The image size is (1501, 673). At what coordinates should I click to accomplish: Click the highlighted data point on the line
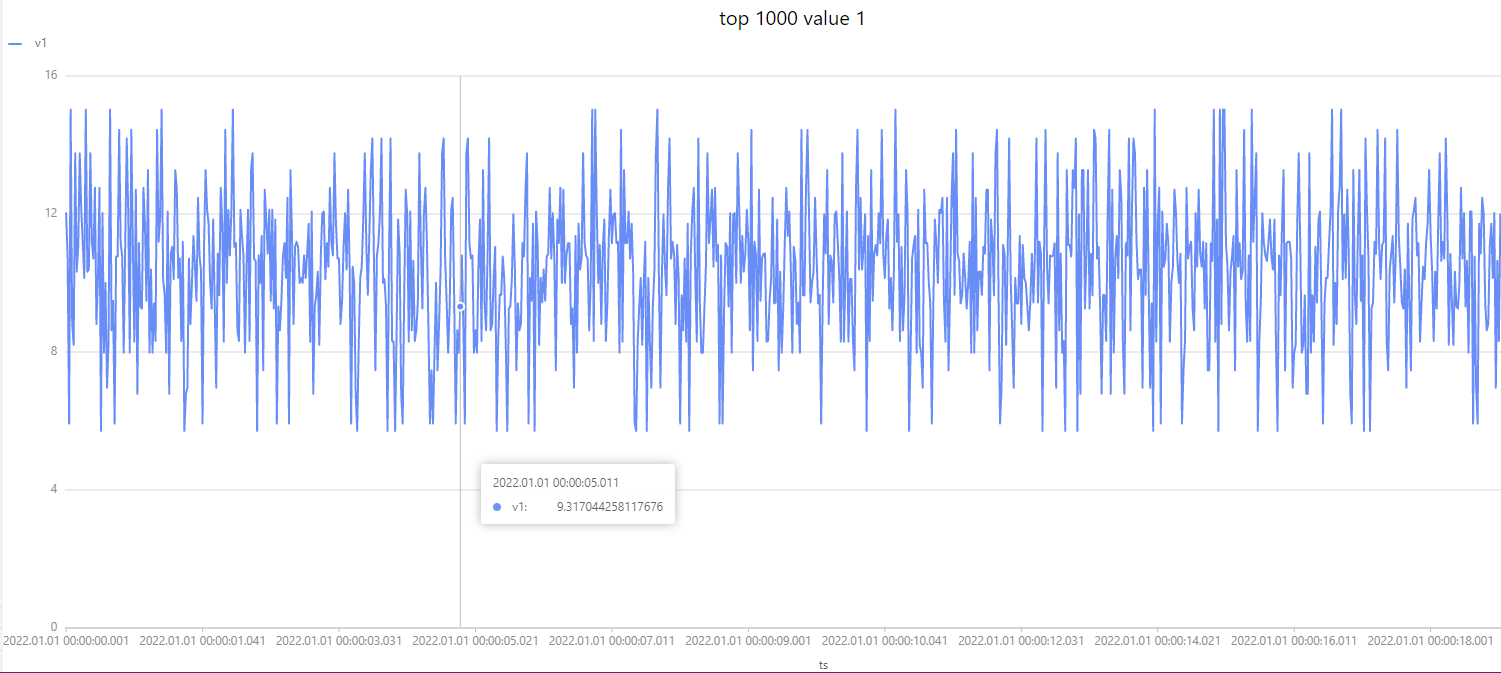(460, 306)
